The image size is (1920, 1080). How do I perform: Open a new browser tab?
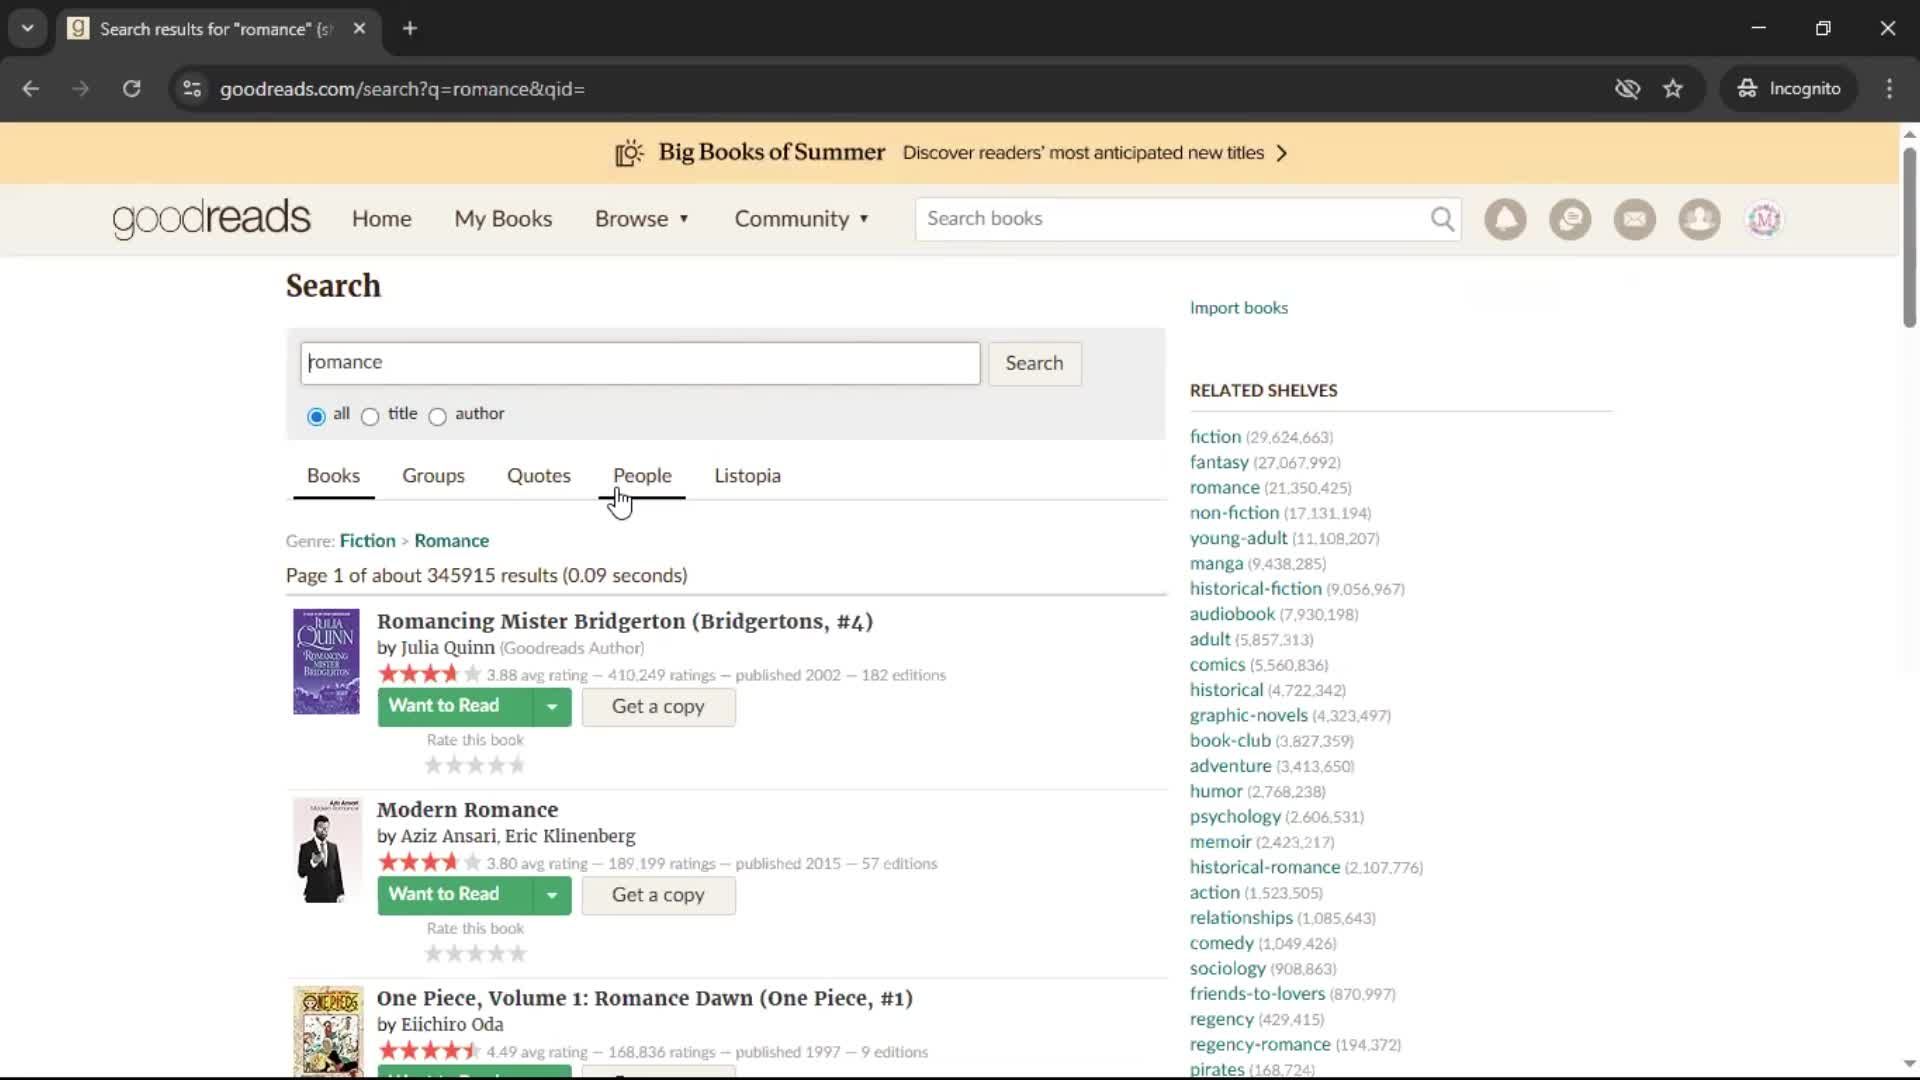410,28
